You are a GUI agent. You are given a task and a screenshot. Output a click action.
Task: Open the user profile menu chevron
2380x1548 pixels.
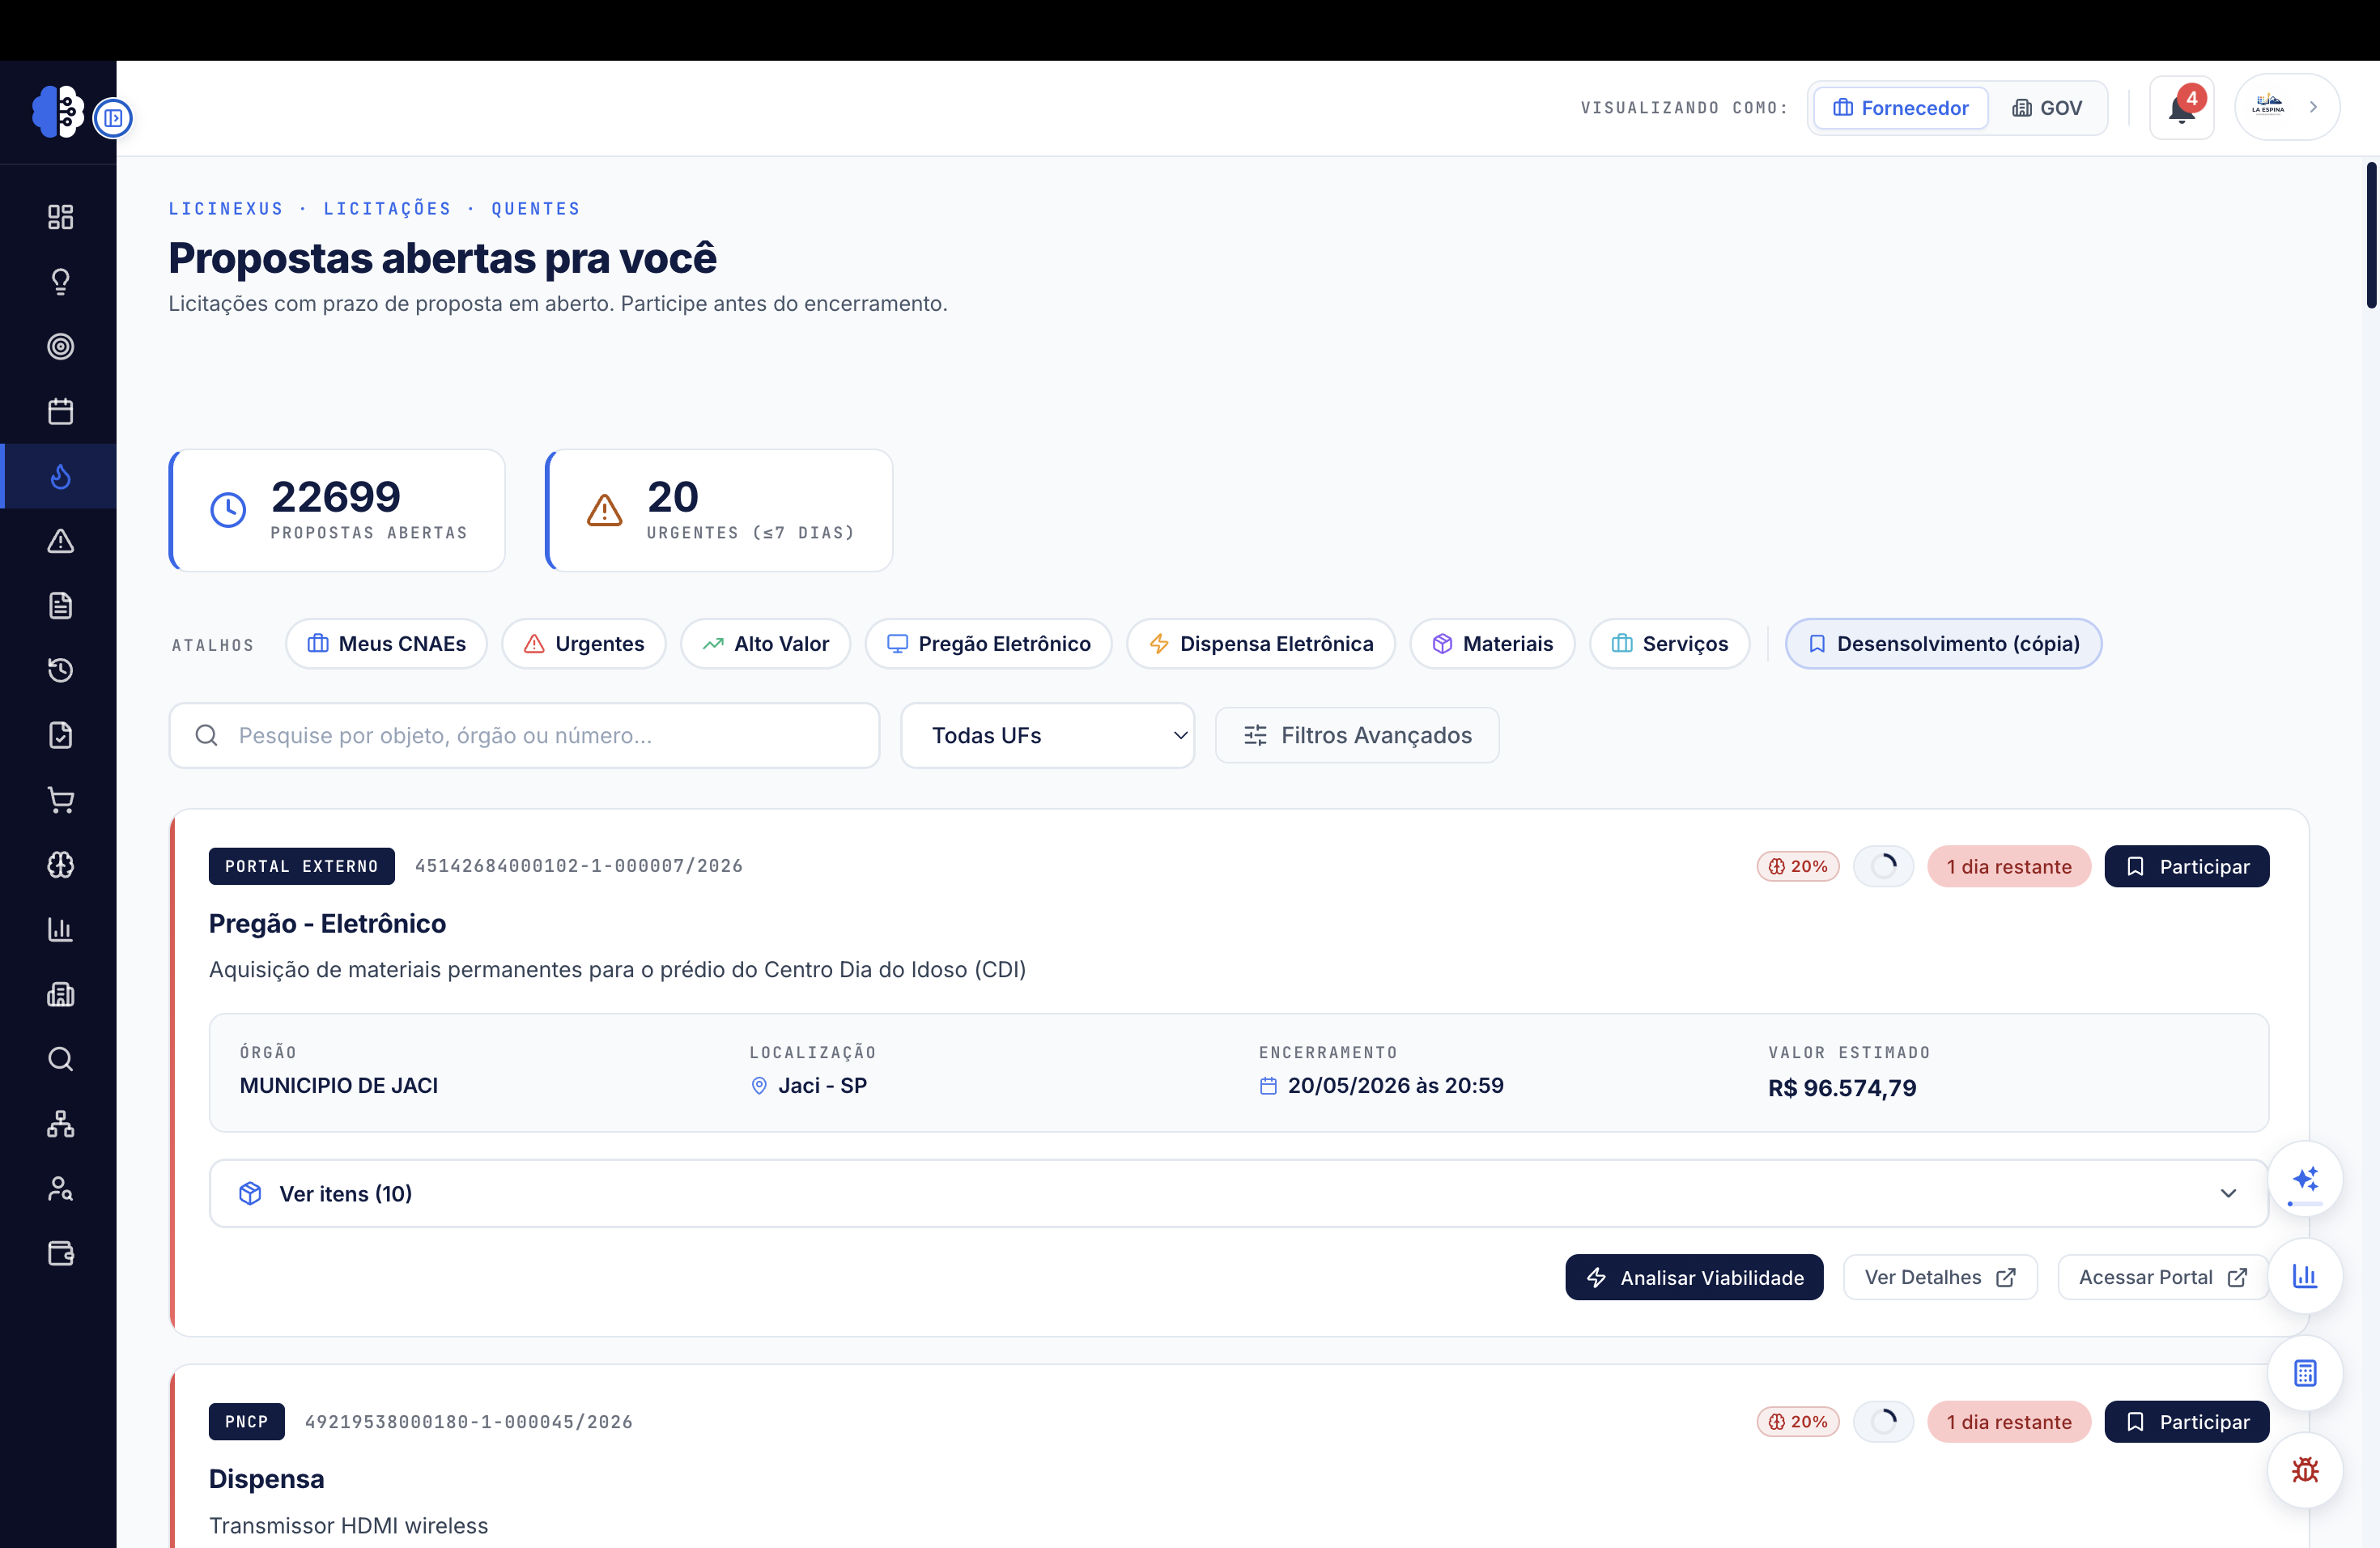click(x=2313, y=107)
